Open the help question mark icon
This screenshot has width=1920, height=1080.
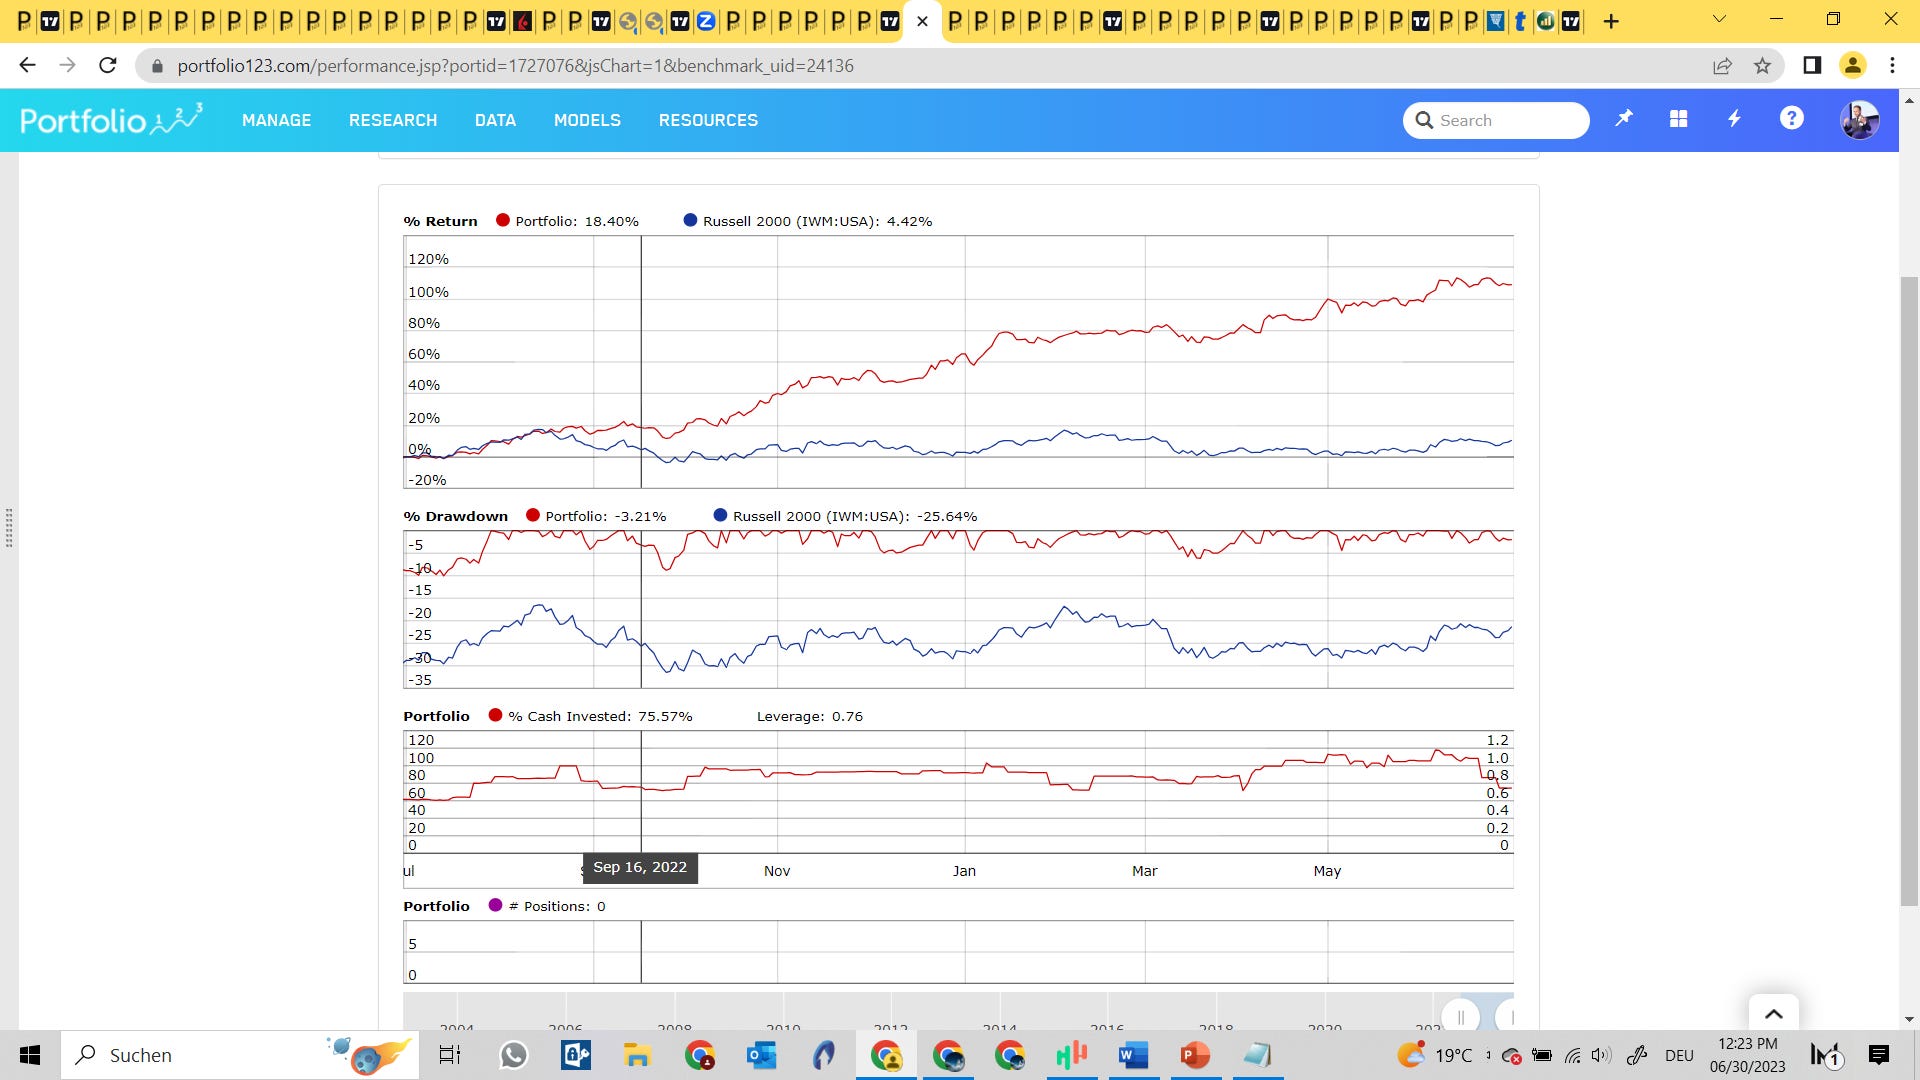[x=1791, y=119]
